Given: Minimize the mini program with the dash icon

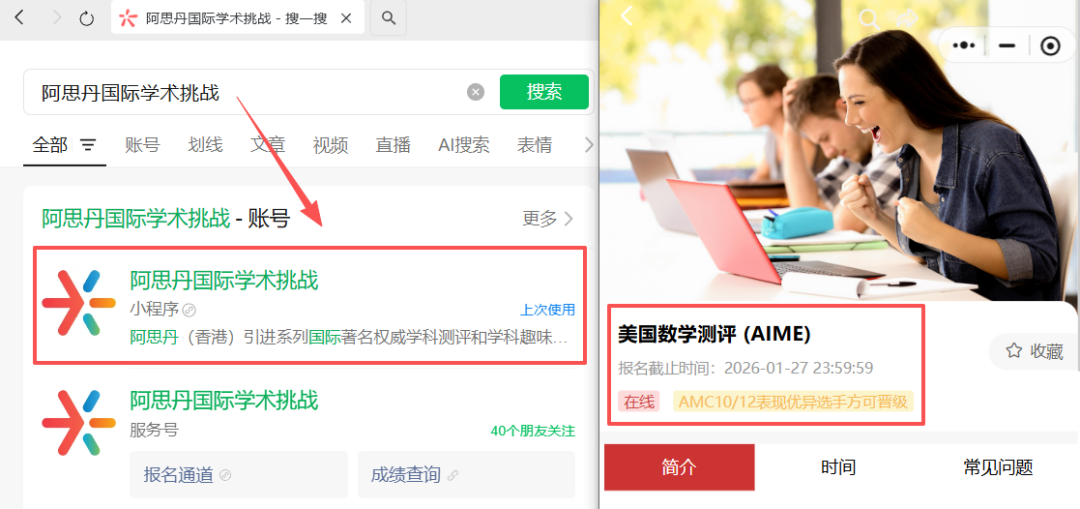Looking at the screenshot, I should tap(1007, 45).
